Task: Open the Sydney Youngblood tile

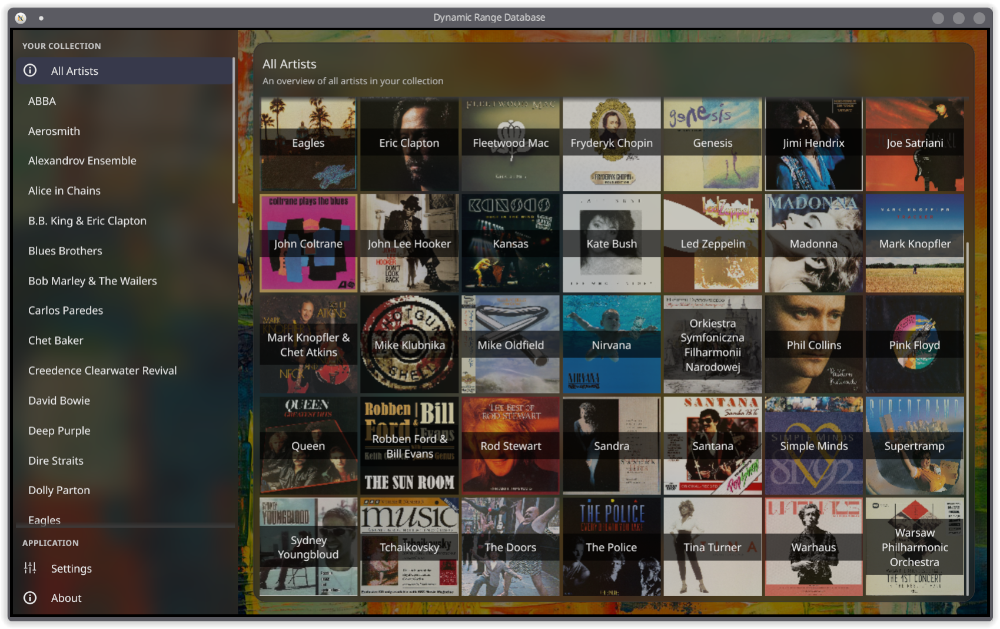Action: pyautogui.click(x=308, y=547)
